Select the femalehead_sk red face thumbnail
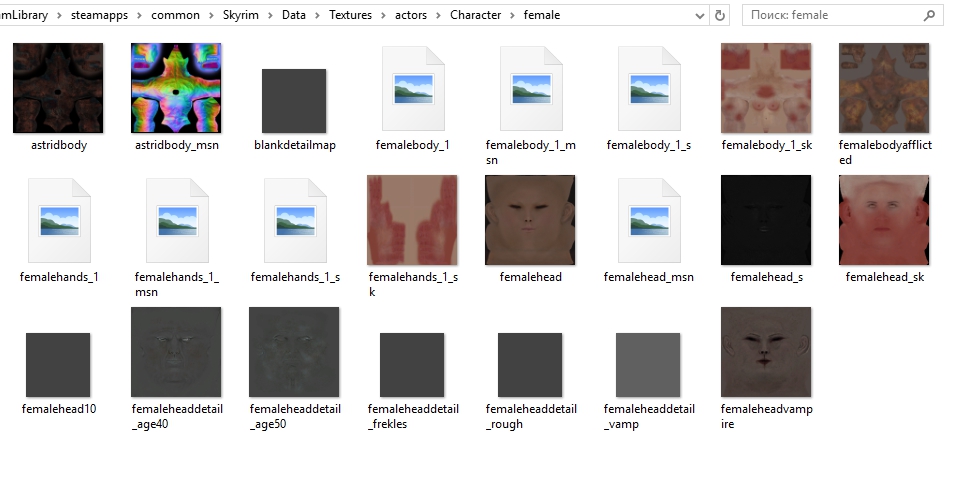 click(x=884, y=220)
